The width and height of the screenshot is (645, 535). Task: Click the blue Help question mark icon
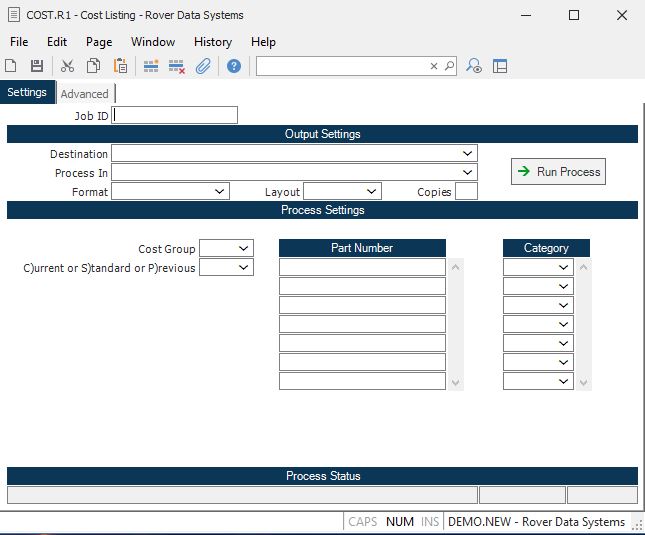pos(234,66)
